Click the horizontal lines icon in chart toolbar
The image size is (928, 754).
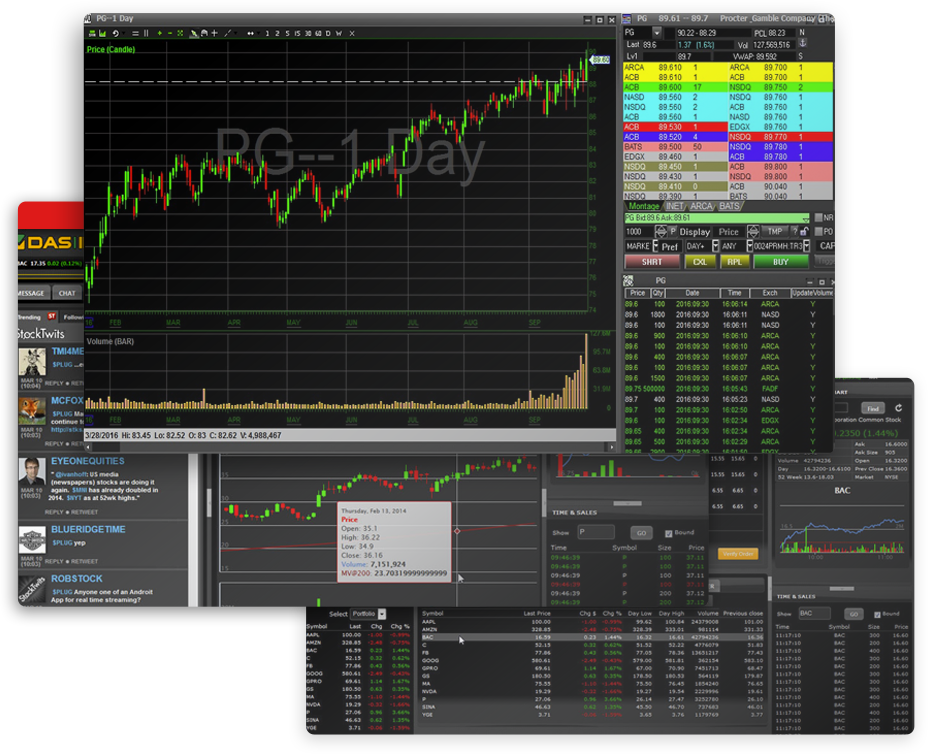pyautogui.click(x=136, y=34)
